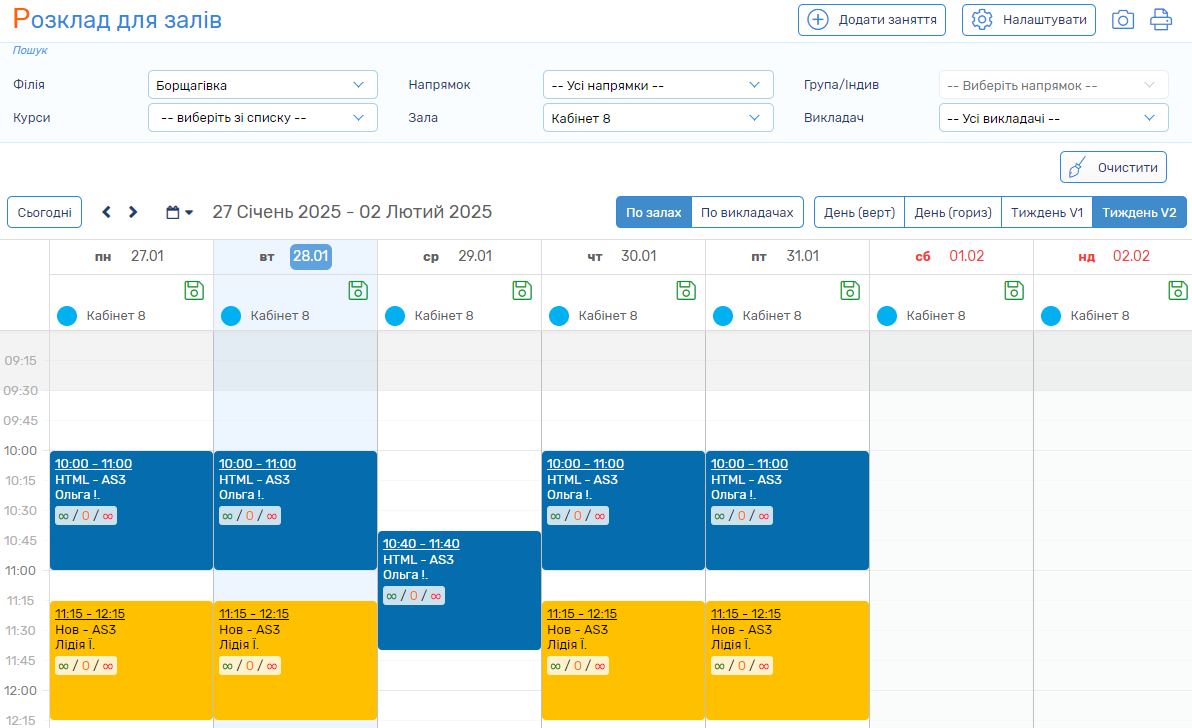Open Wednesday 10:40 - 11:40 HTML lesson
The height and width of the screenshot is (728, 1192).
(459, 590)
